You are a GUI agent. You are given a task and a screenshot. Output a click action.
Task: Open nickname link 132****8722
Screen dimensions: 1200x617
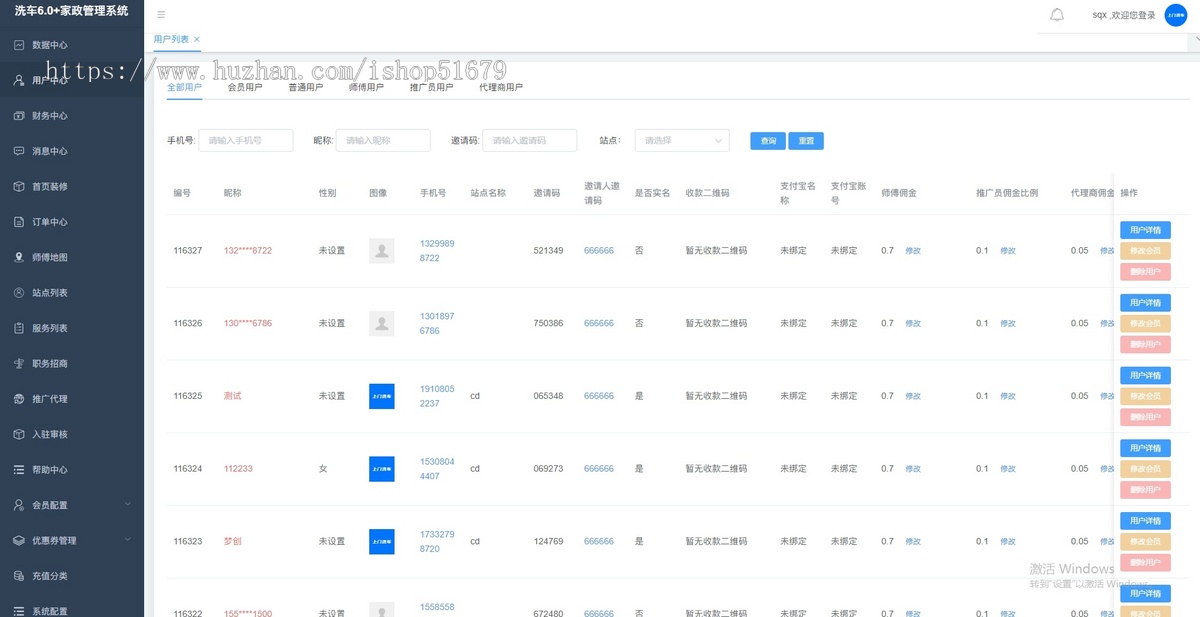pyautogui.click(x=248, y=251)
